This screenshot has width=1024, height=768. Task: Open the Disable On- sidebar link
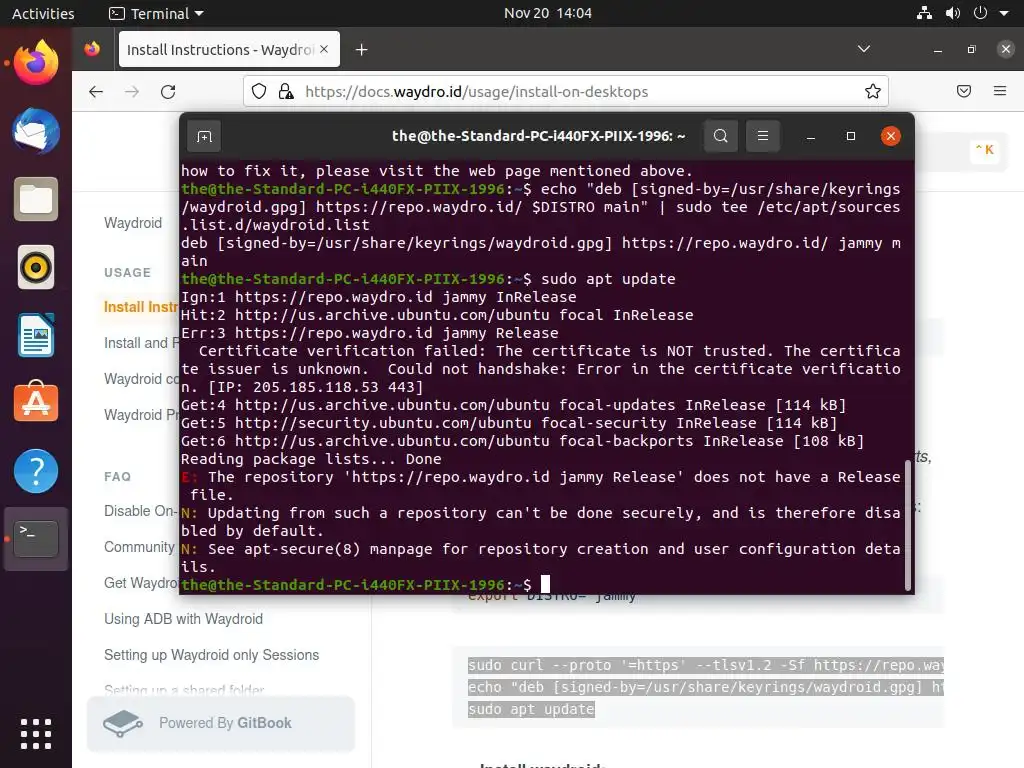[141, 511]
